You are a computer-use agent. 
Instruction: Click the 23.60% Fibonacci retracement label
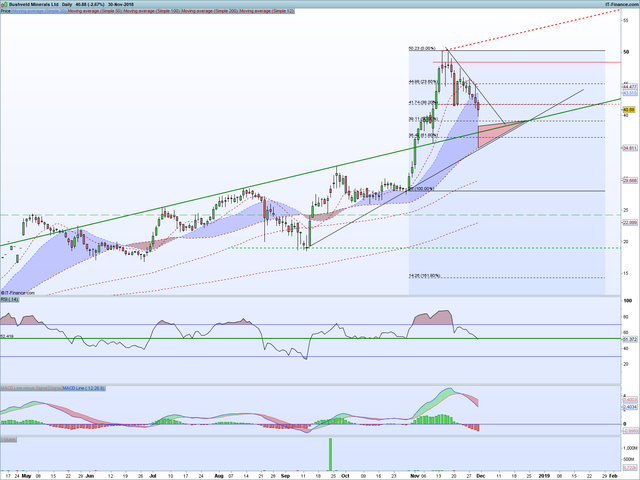click(x=422, y=82)
